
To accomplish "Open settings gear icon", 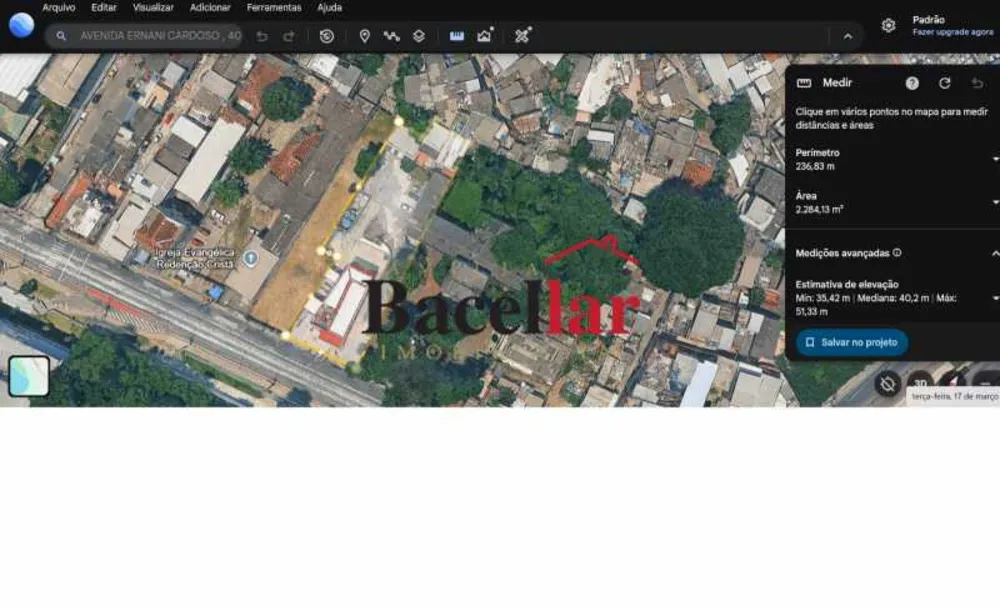I will coord(888,26).
